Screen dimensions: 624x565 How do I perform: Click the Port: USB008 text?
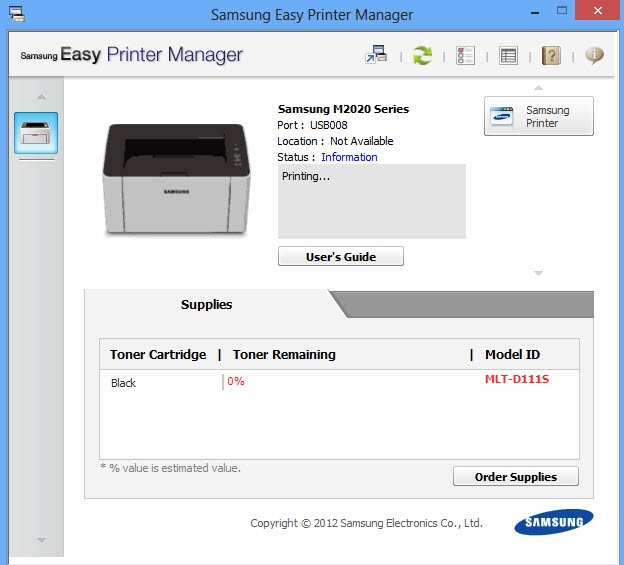(x=312, y=125)
